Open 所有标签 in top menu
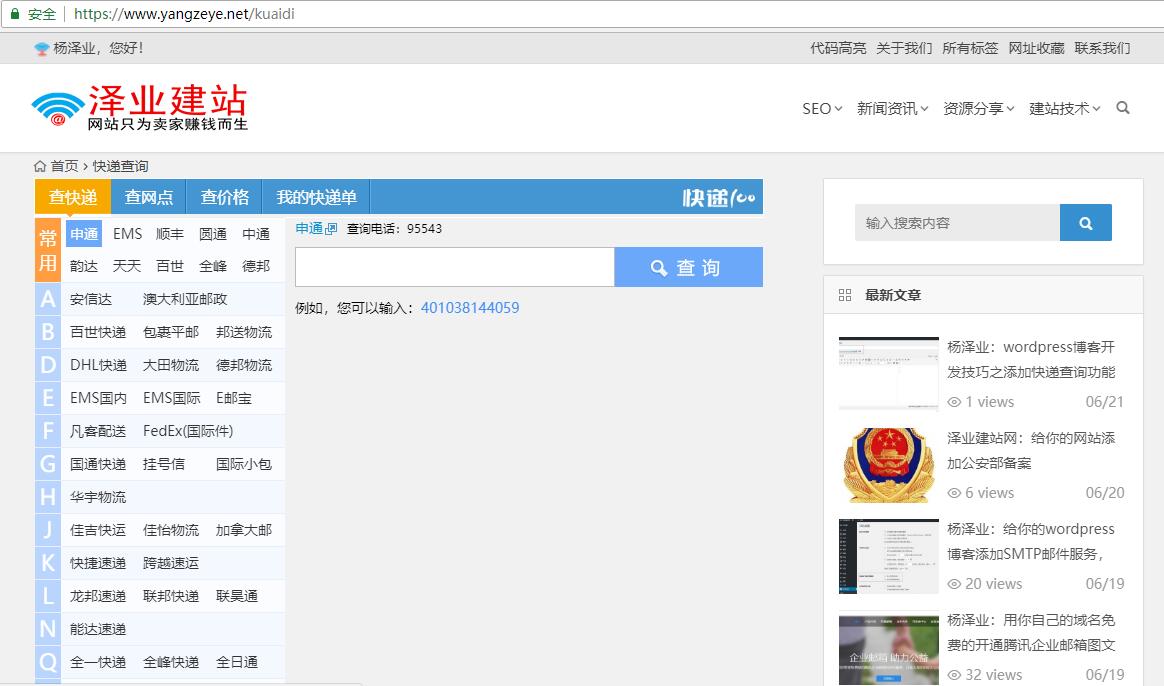Viewport: 1164px width, 686px height. coord(970,48)
